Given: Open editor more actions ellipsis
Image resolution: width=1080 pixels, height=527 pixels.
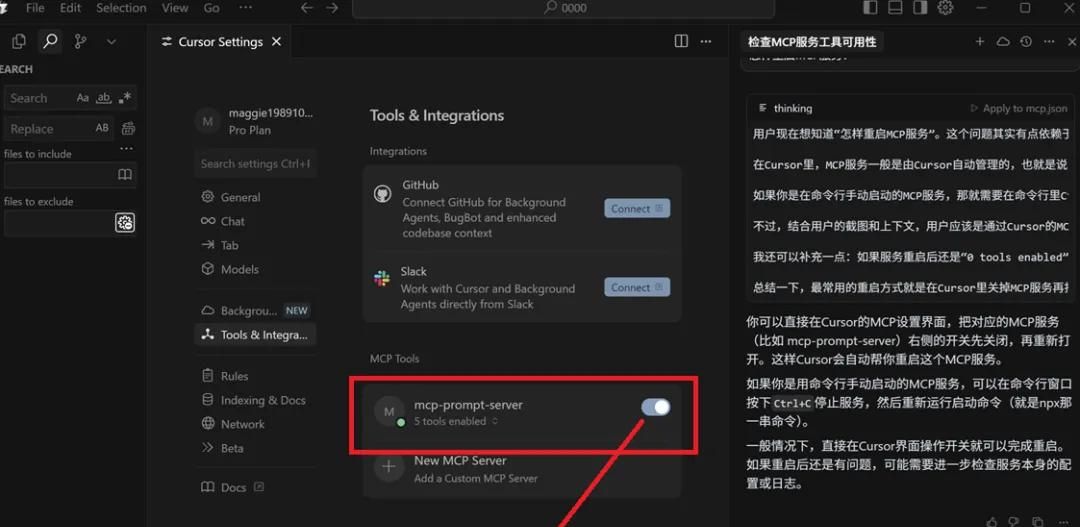Looking at the screenshot, I should pyautogui.click(x=706, y=41).
